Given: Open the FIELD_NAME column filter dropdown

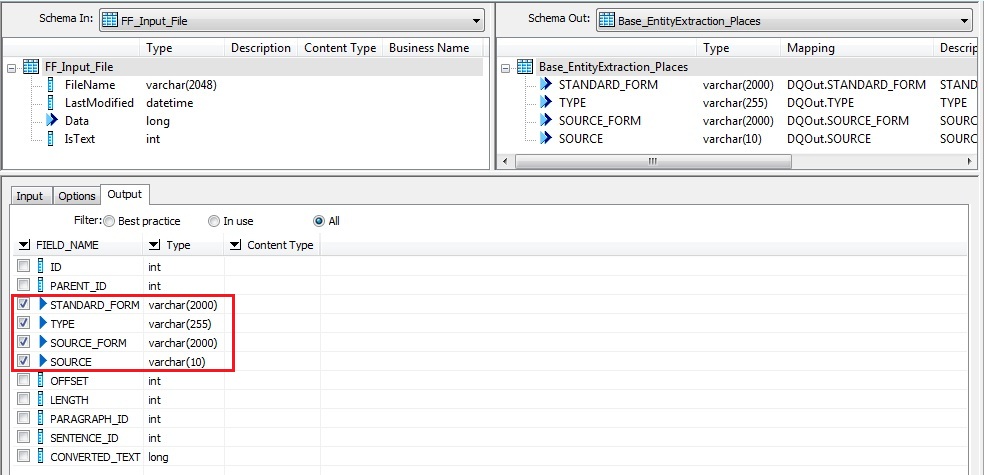Looking at the screenshot, I should pos(24,245).
